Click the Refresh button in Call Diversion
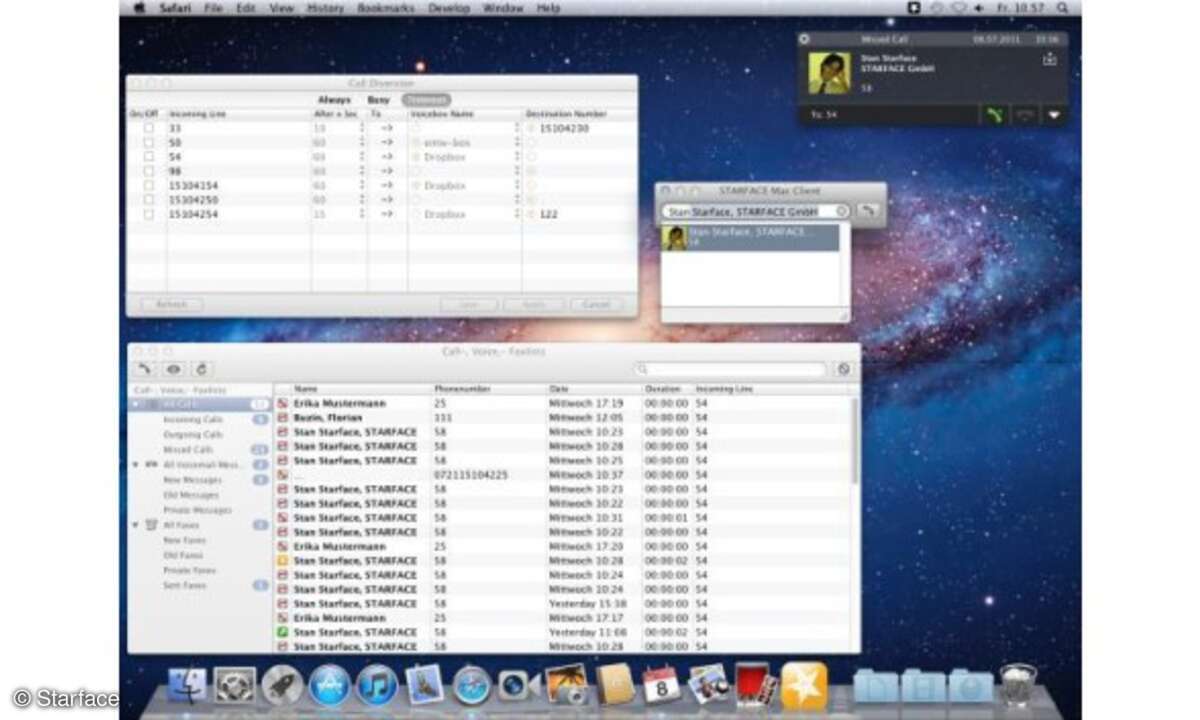 pyautogui.click(x=171, y=304)
